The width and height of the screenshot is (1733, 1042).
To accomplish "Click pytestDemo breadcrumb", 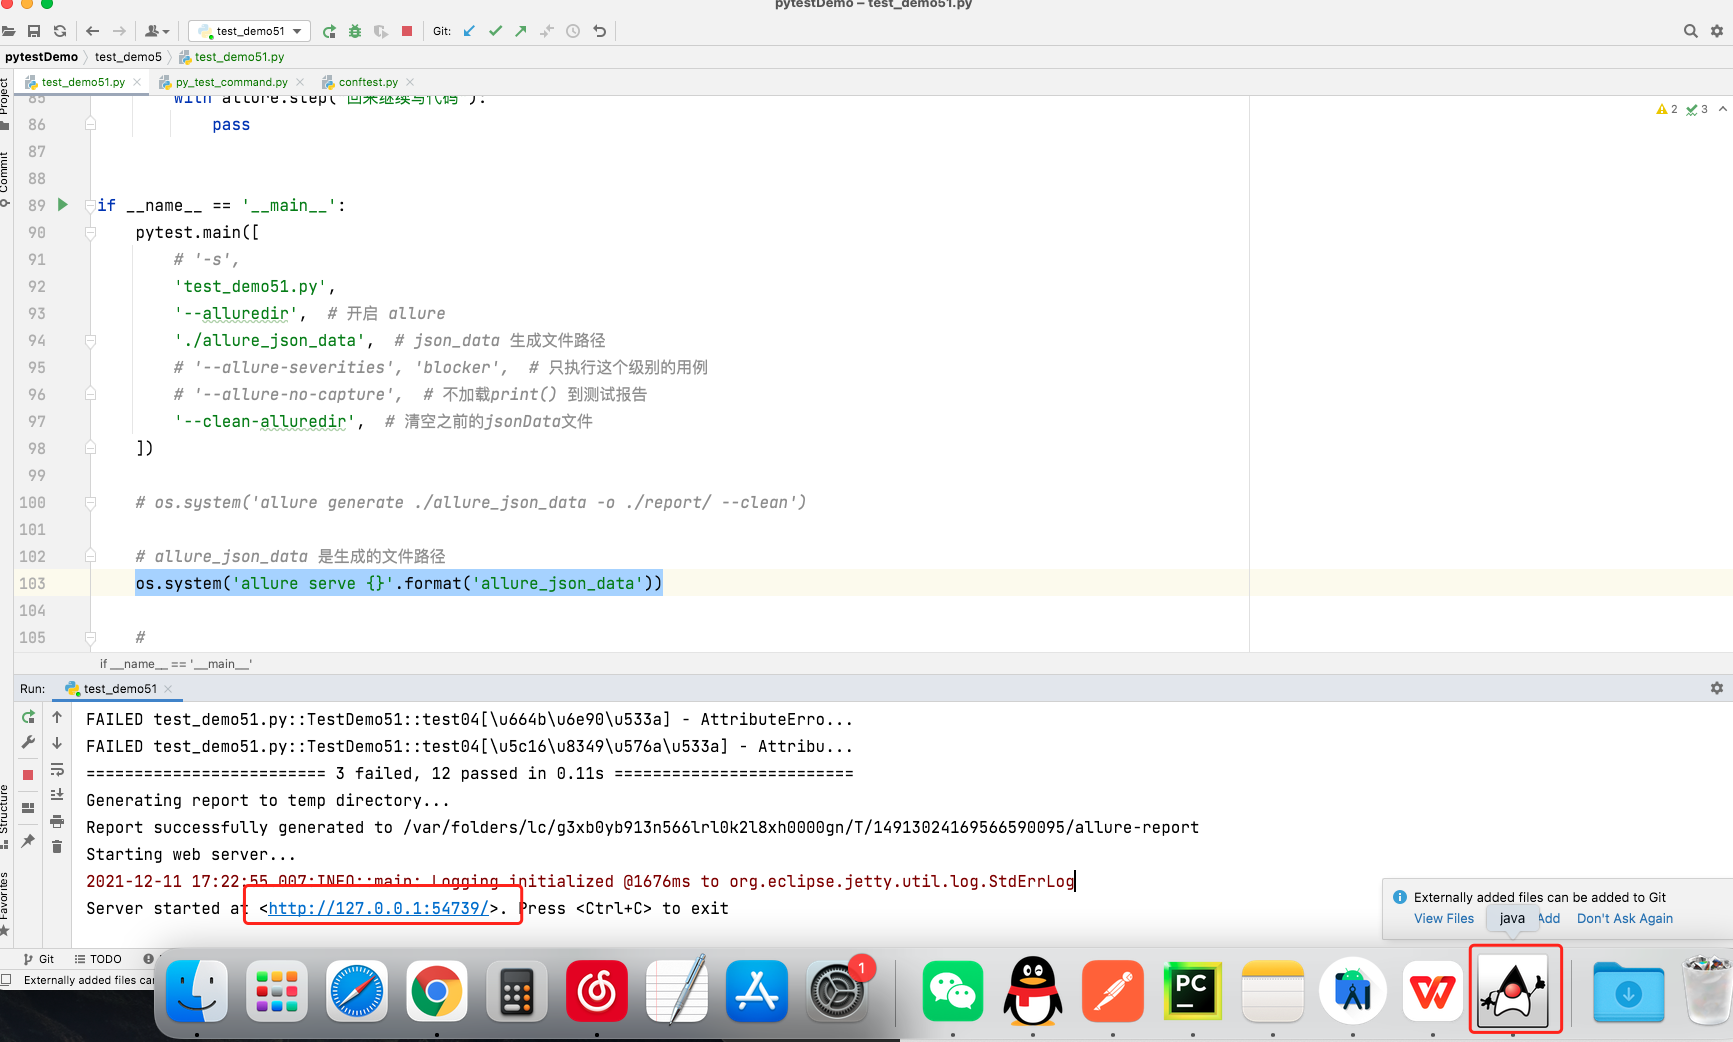I will [x=41, y=57].
